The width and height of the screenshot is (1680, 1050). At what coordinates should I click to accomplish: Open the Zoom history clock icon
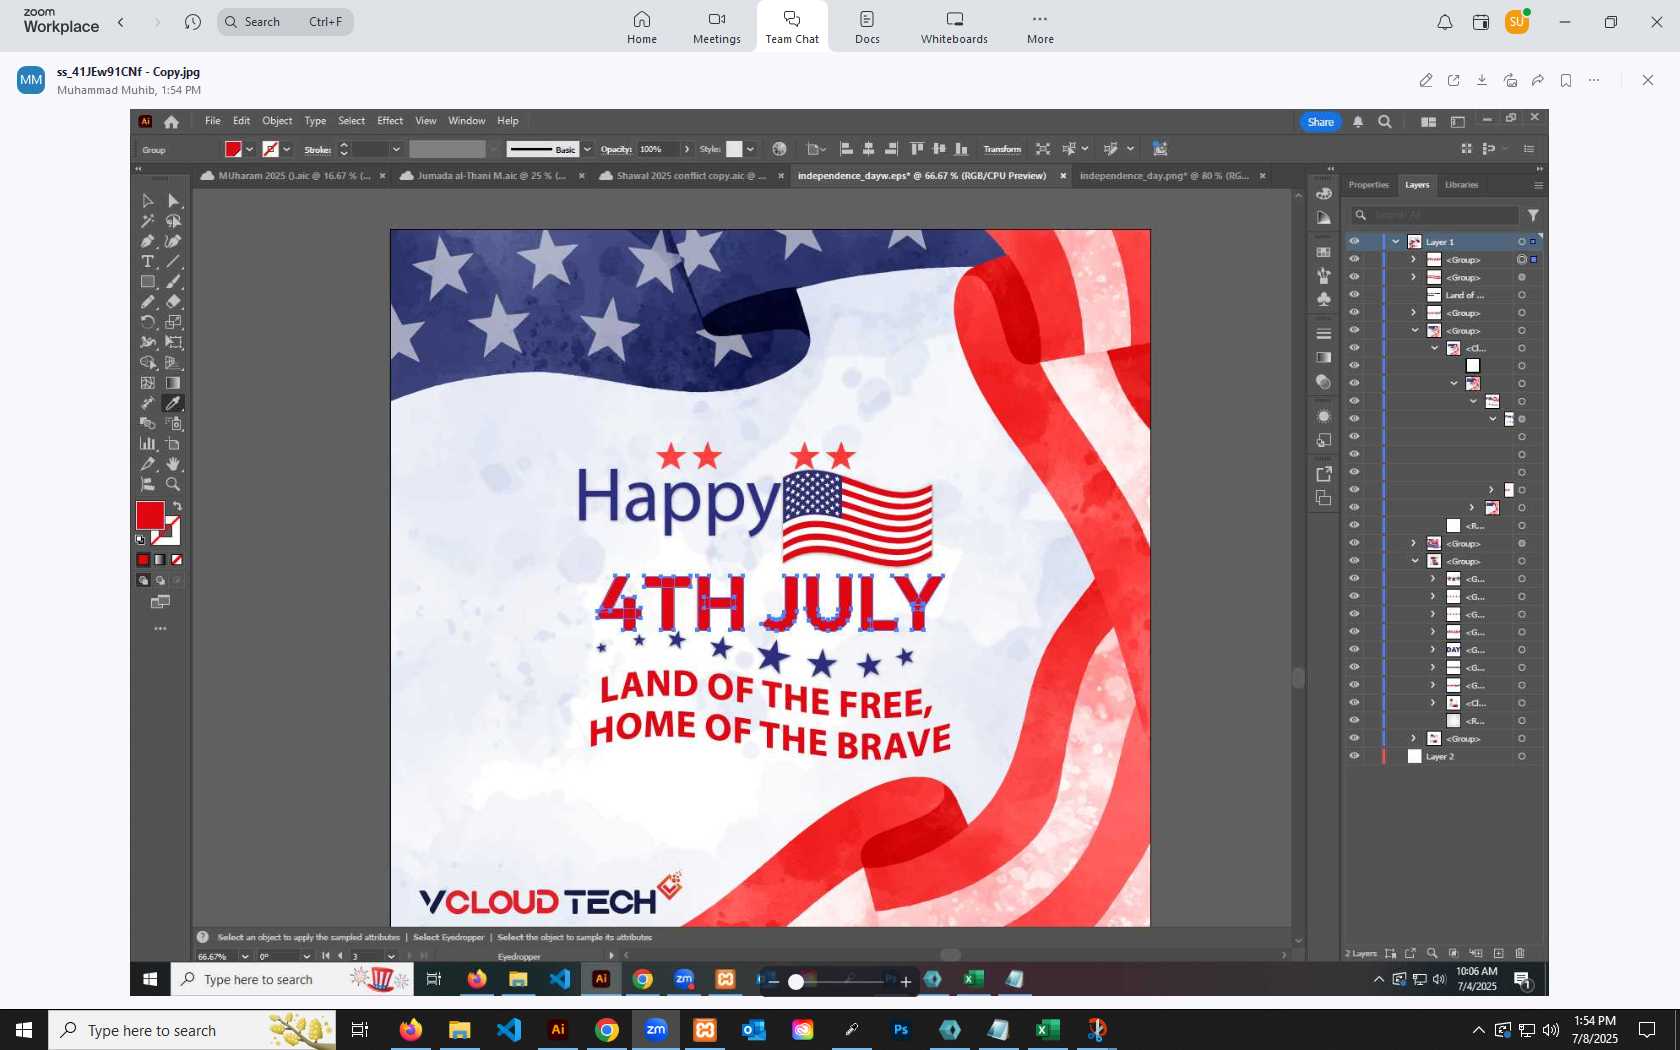click(193, 22)
